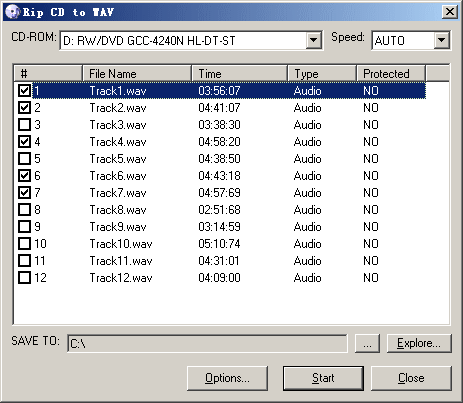This screenshot has width=463, height=403.
Task: Sort list by File Name column
Action: (x=137, y=73)
